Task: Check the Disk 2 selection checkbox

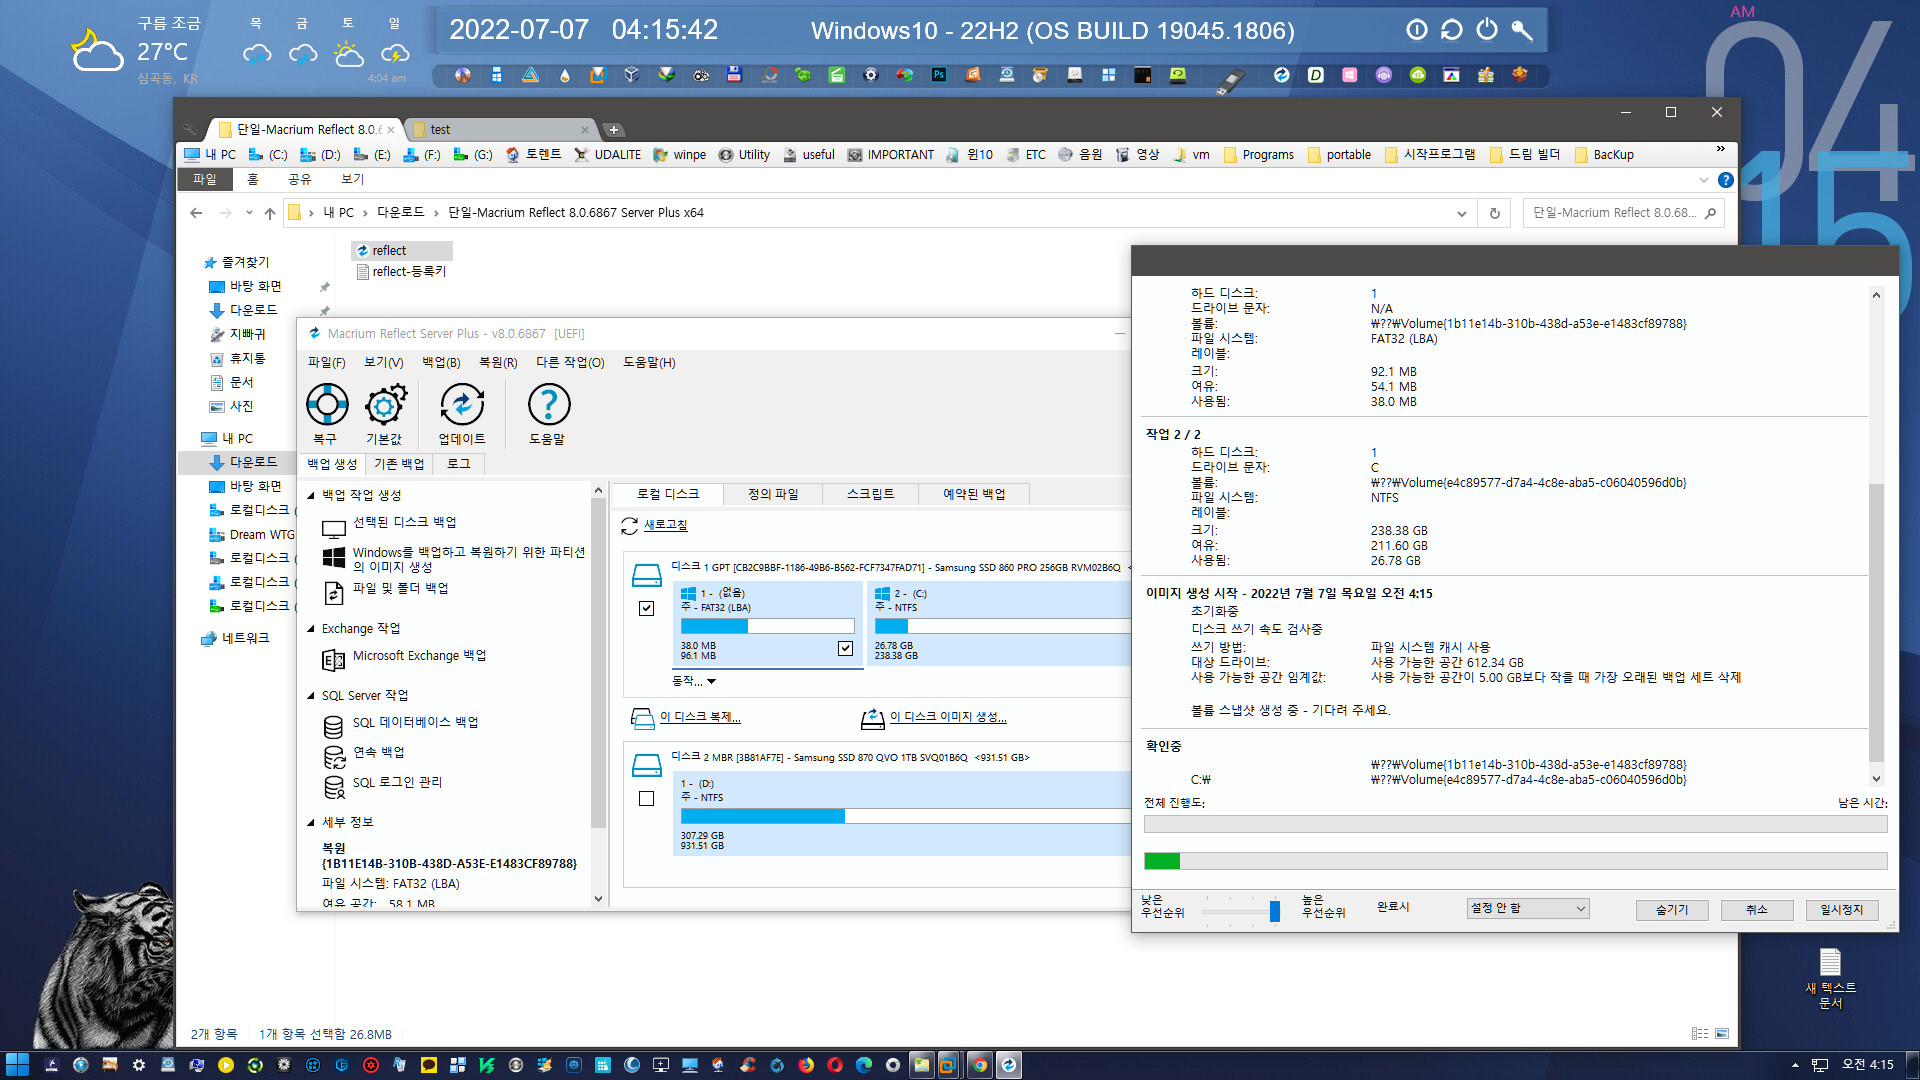Action: tap(646, 798)
